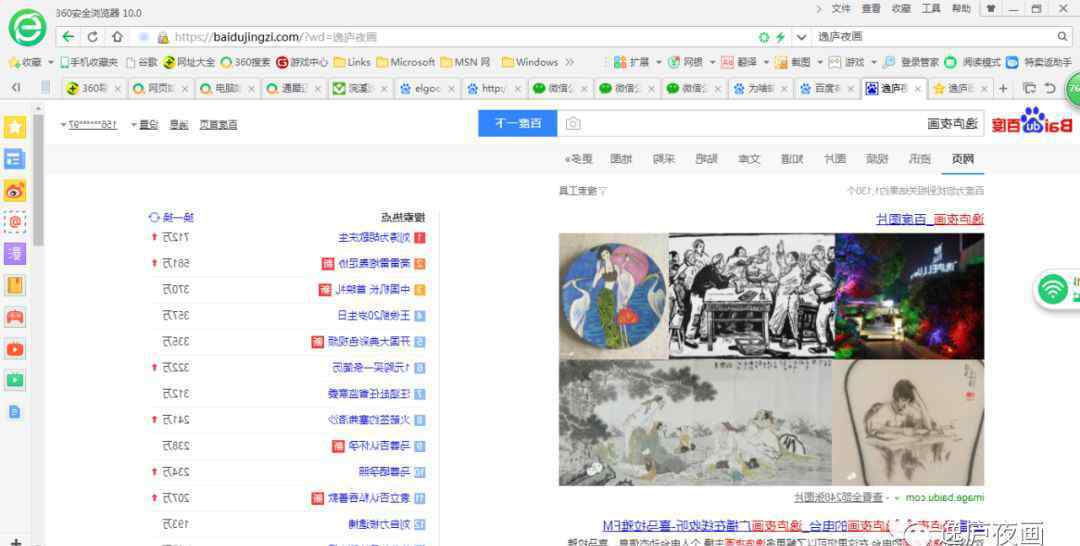
Task: Click the blue mirrored 百度一下 search button
Action: 518,123
